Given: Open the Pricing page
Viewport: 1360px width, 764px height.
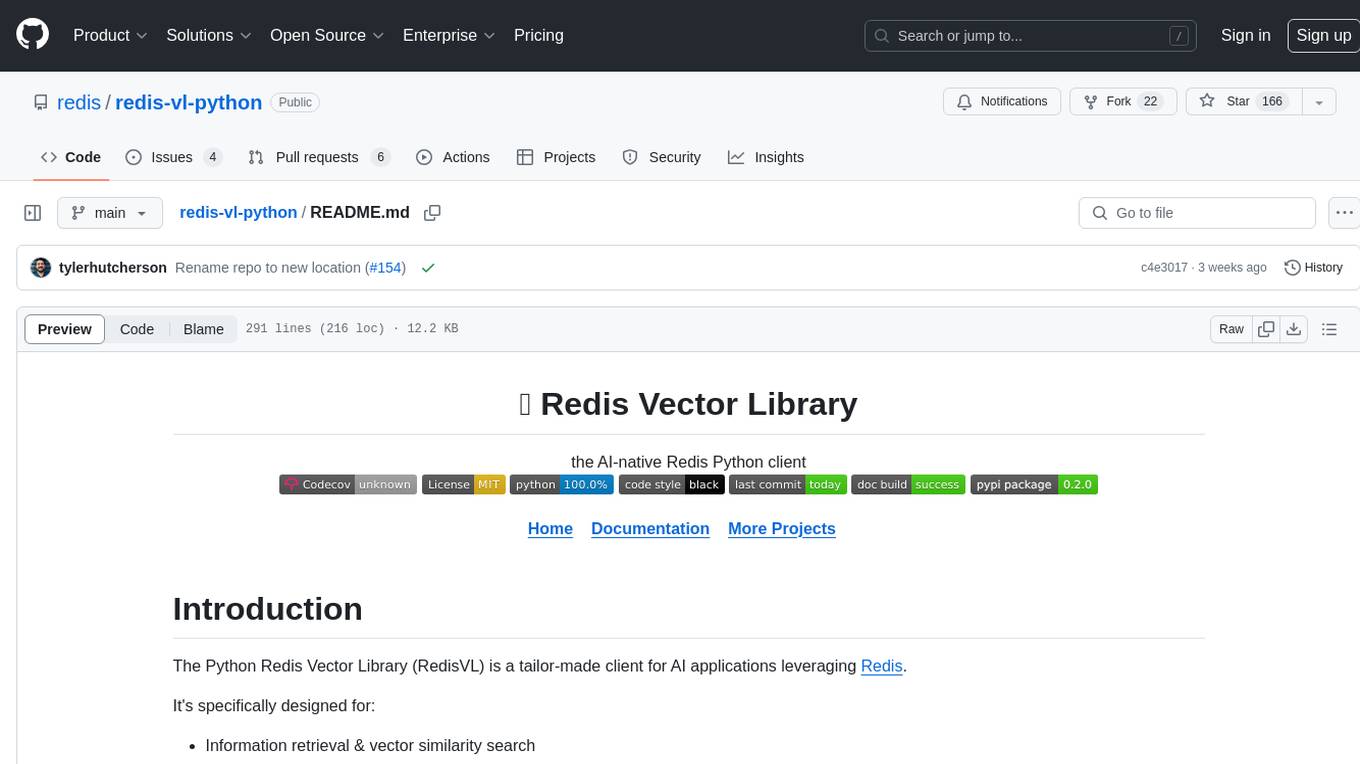Looking at the screenshot, I should pos(539,35).
